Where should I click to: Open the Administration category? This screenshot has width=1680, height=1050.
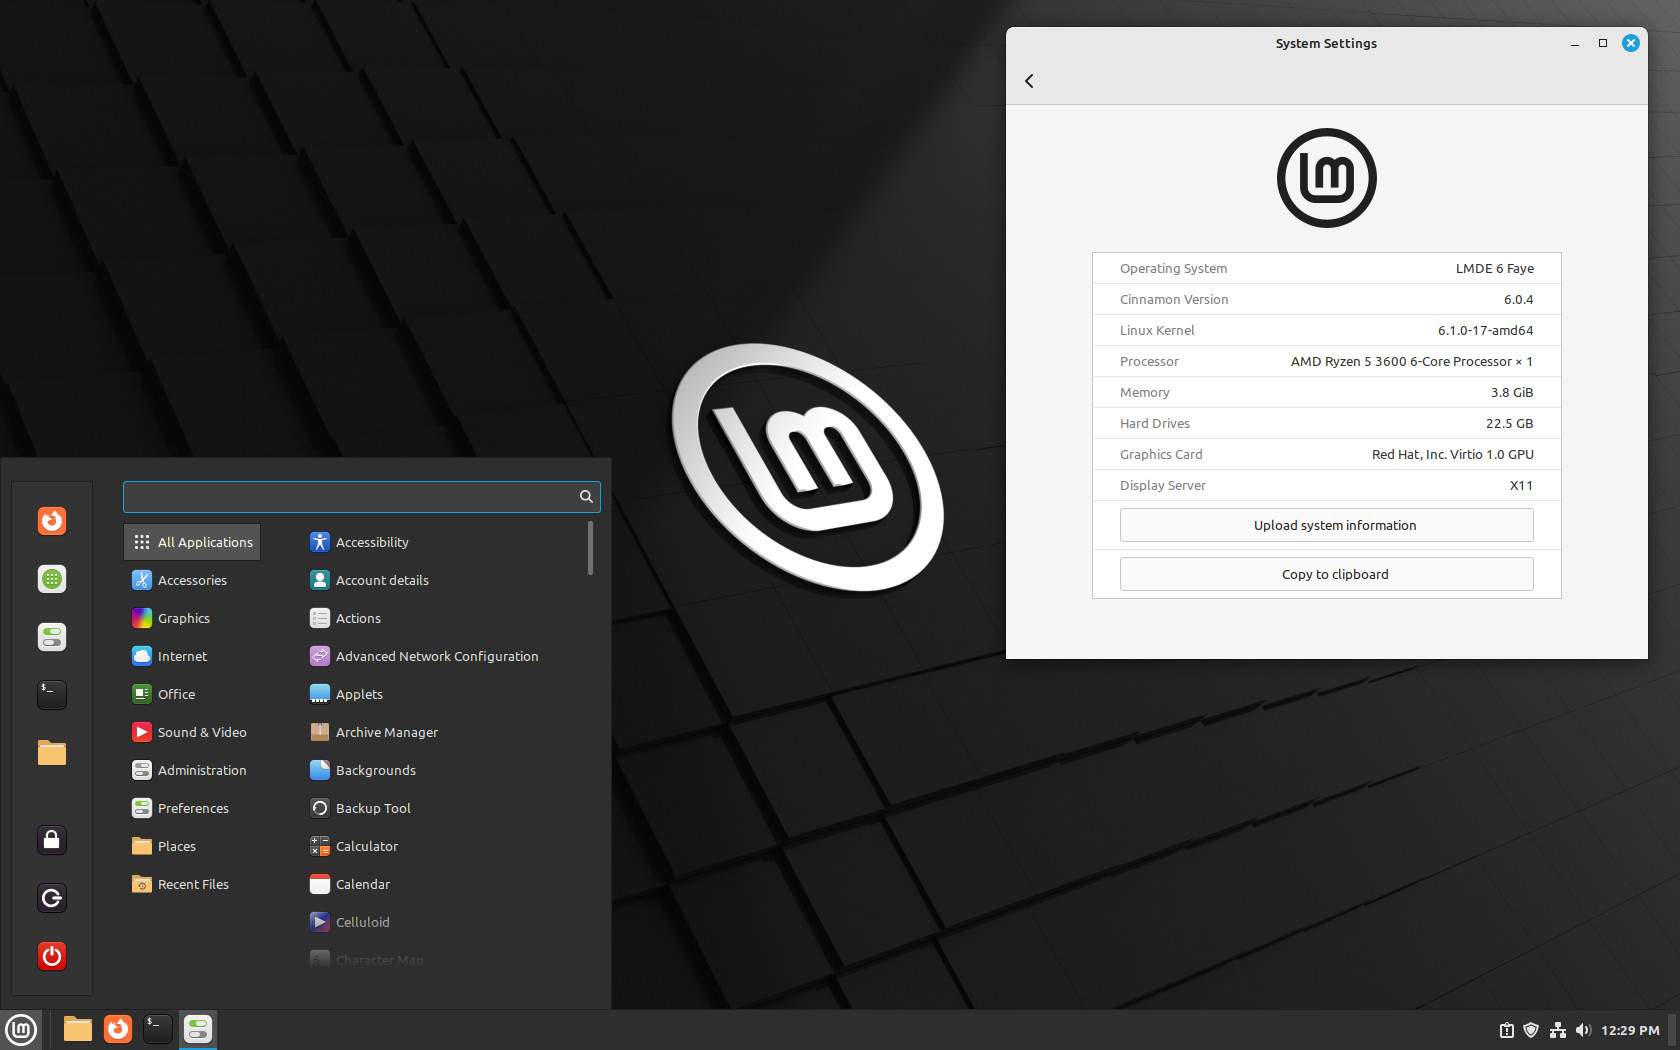click(192, 770)
